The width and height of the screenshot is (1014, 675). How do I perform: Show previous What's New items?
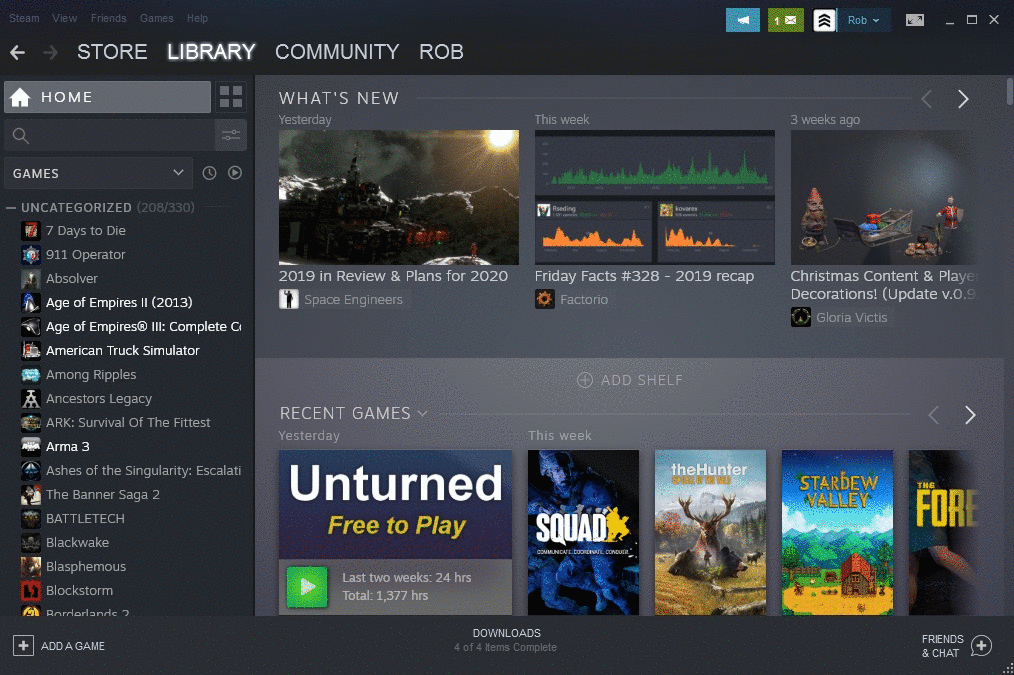[927, 99]
